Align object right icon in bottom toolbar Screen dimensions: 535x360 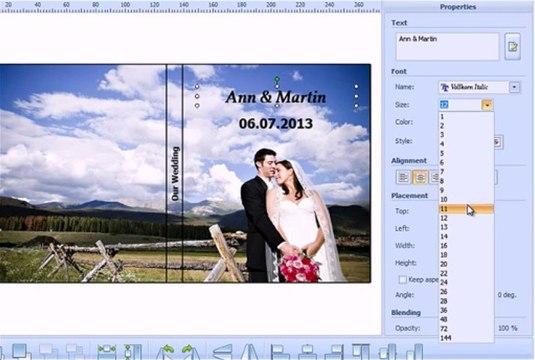(x=334, y=352)
